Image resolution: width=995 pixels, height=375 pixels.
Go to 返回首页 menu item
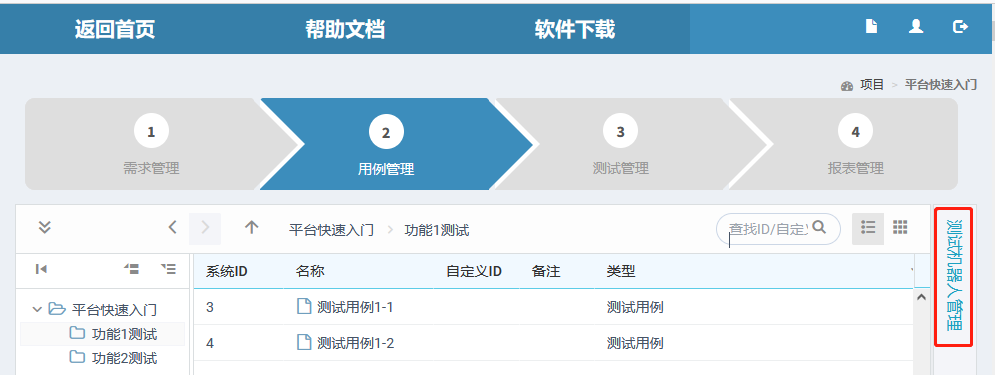115,29
